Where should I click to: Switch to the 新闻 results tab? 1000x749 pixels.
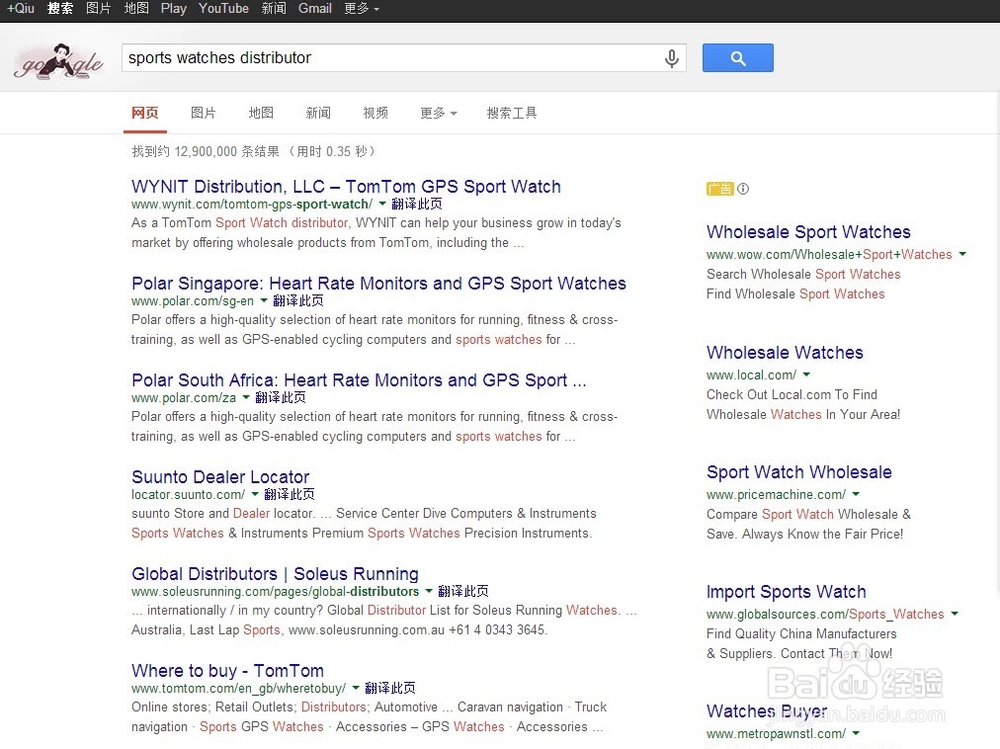318,113
